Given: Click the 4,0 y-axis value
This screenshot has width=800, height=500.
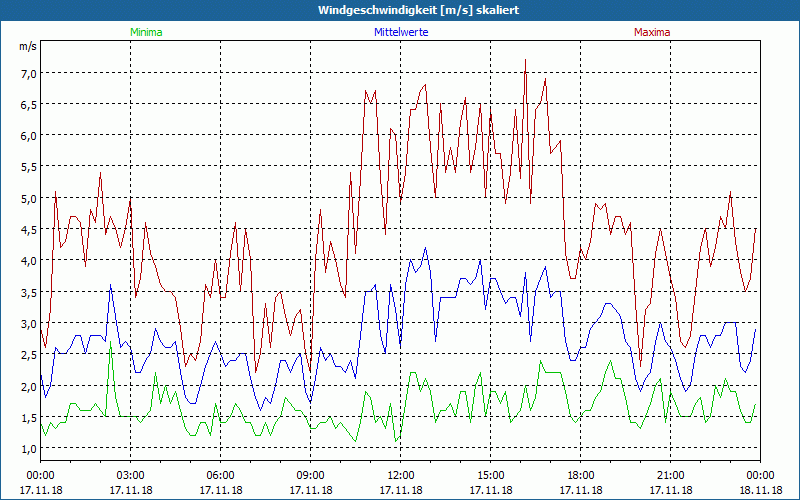Looking at the screenshot, I should click(x=29, y=261).
